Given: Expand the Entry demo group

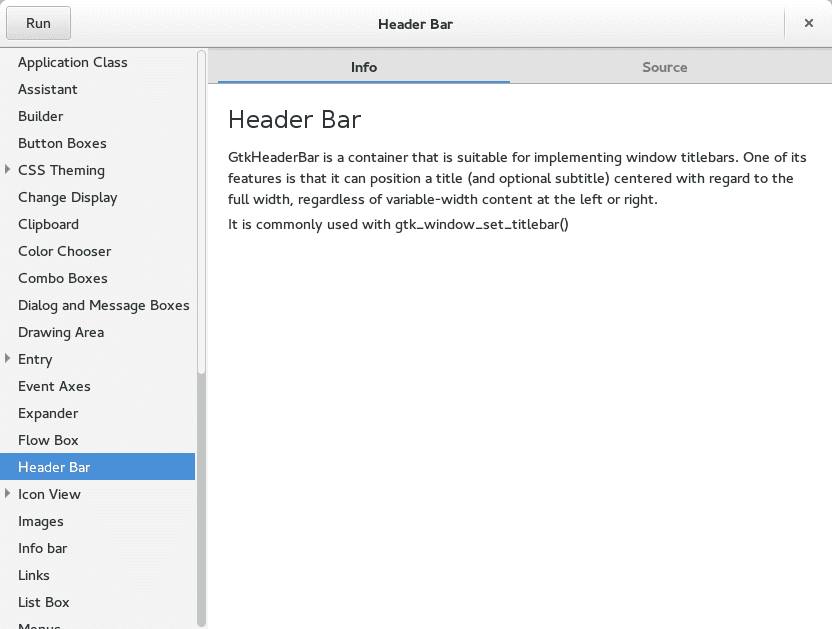Looking at the screenshot, I should point(8,359).
